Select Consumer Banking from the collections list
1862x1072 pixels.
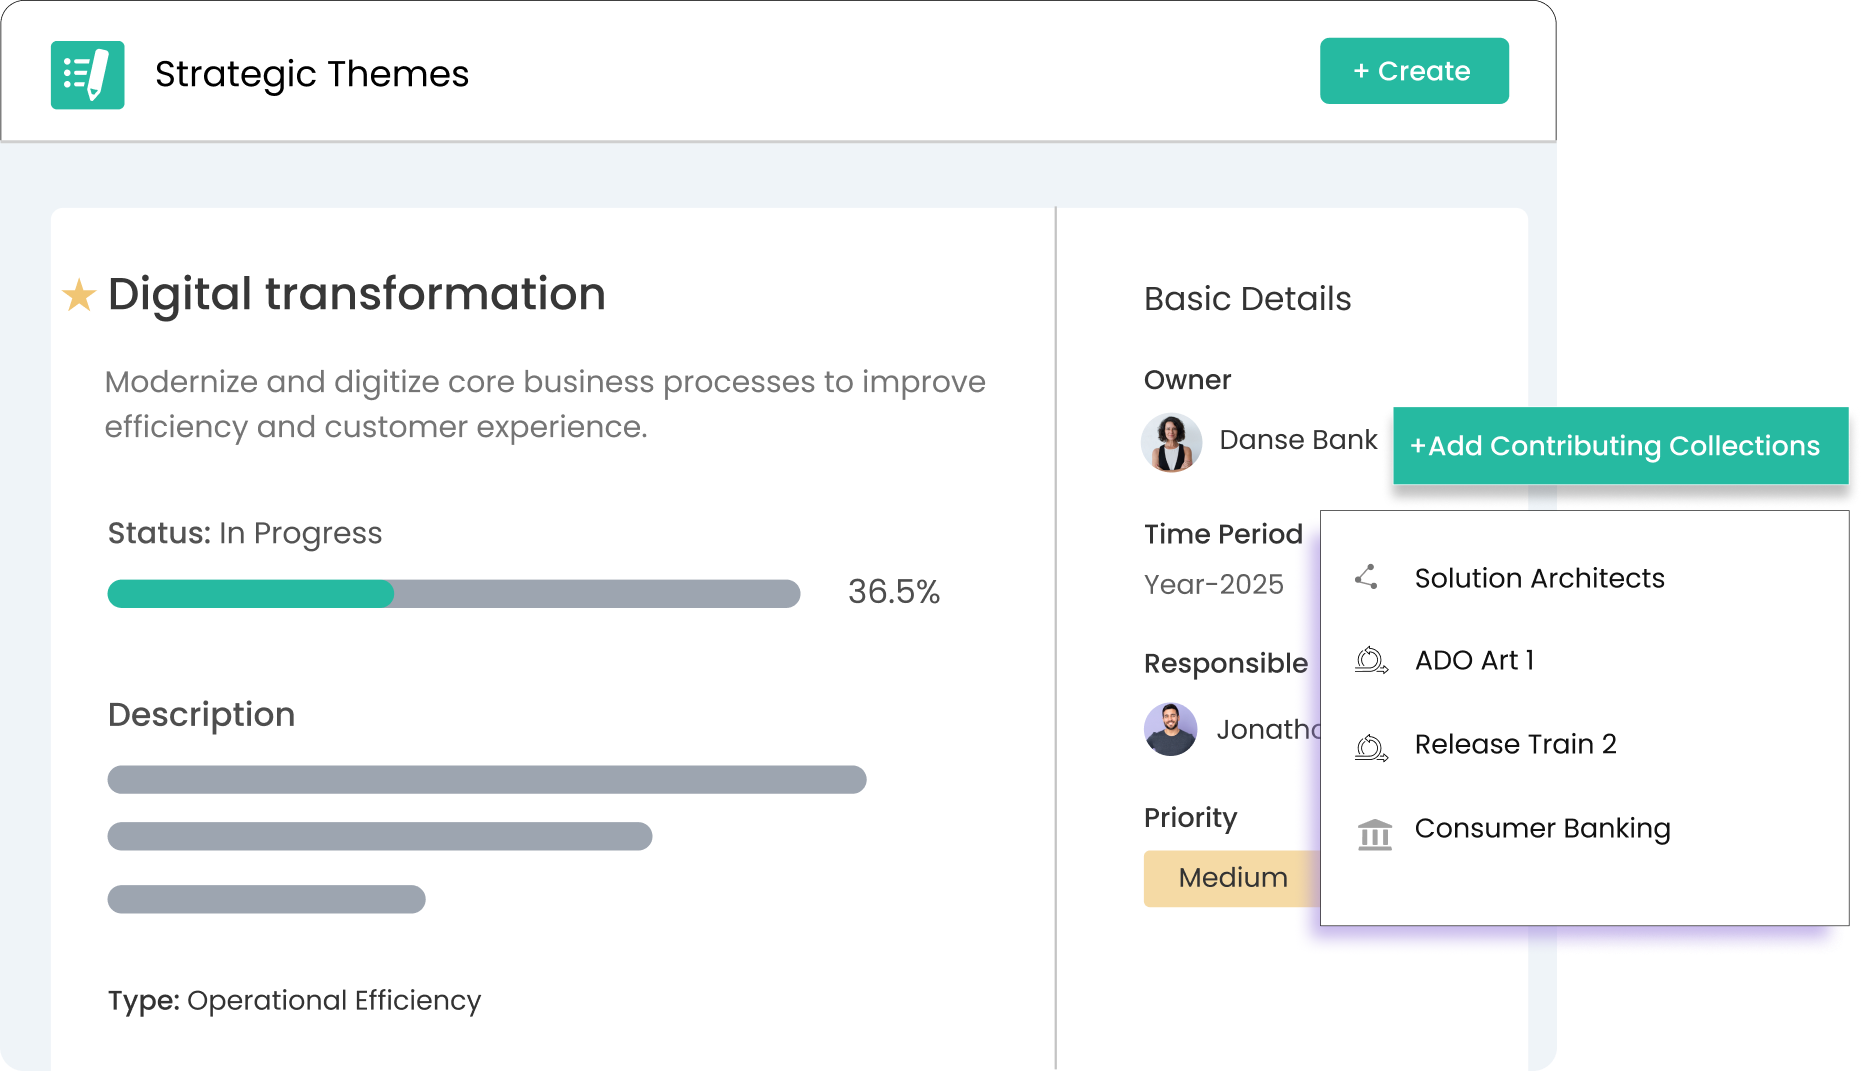pyautogui.click(x=1543, y=829)
